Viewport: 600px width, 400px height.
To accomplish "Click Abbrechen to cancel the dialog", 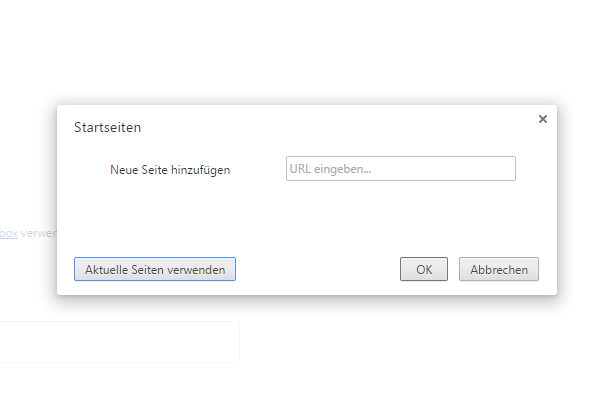I will (x=499, y=269).
